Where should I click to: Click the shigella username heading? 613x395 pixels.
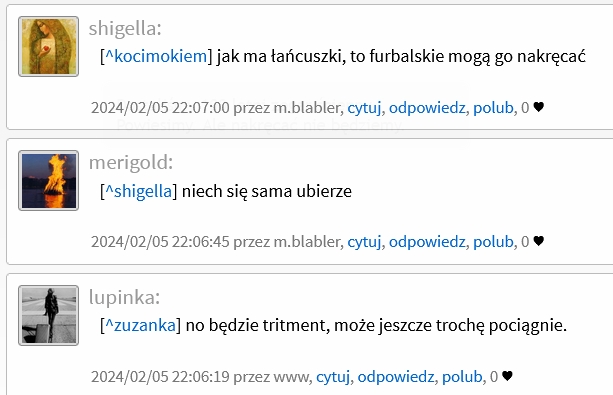click(125, 29)
